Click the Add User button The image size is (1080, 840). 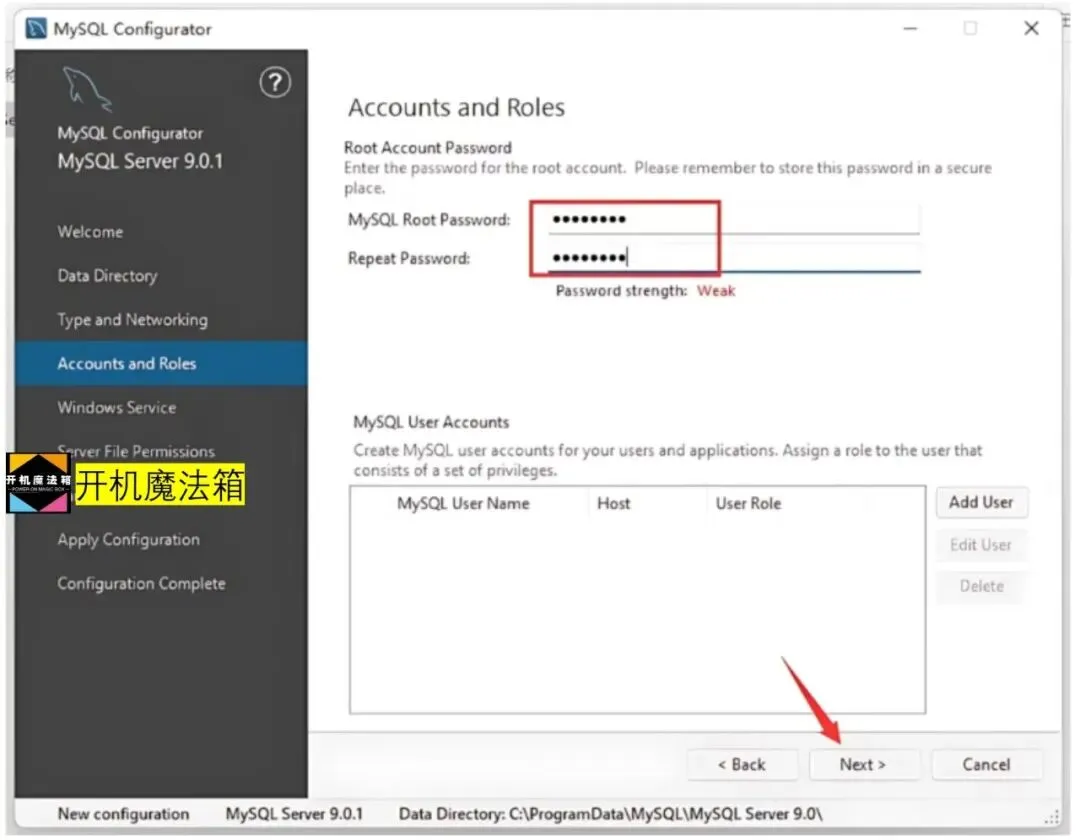pos(982,503)
